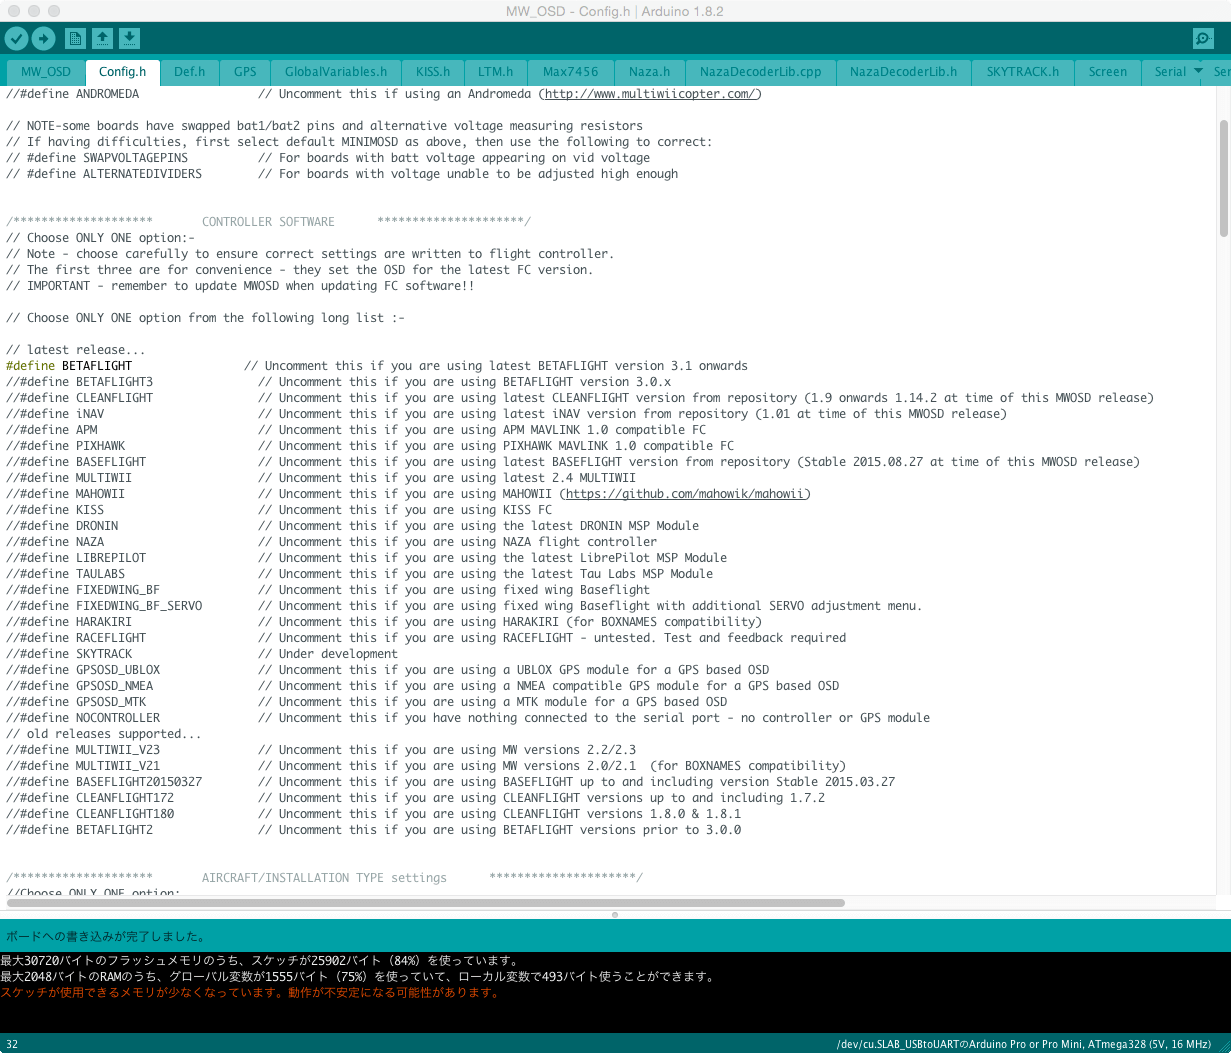
Task: Click the divider handle between editor and console
Action: [x=615, y=914]
